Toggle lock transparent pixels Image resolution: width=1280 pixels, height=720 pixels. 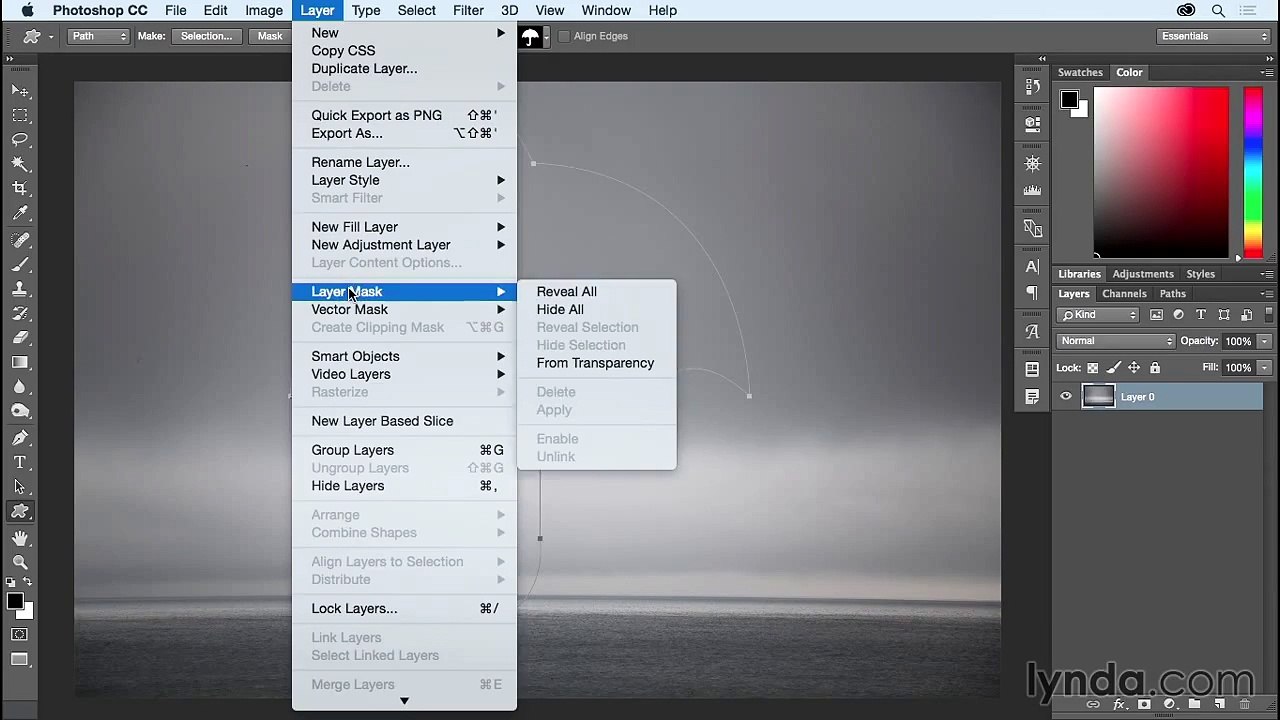[x=1093, y=368]
